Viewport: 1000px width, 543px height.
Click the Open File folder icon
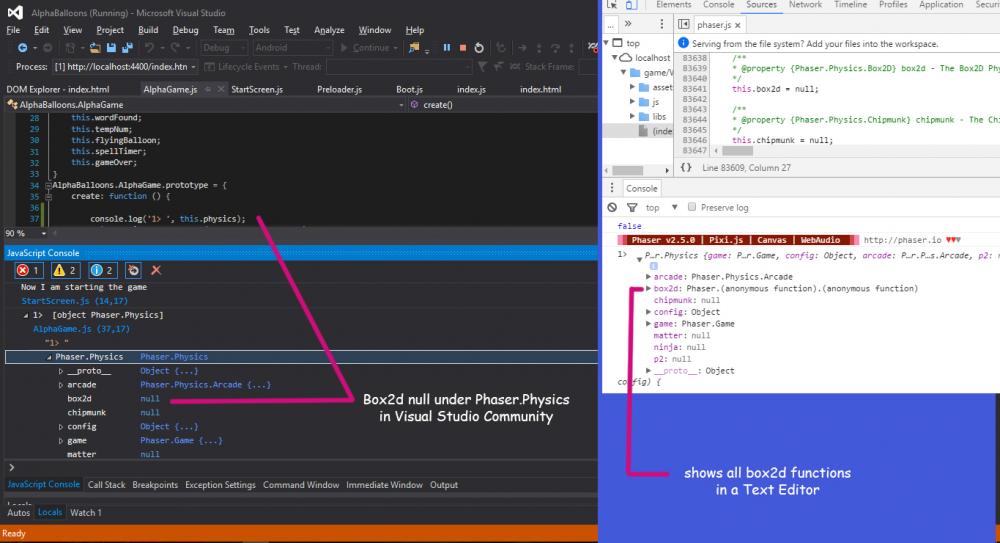pyautogui.click(x=95, y=48)
